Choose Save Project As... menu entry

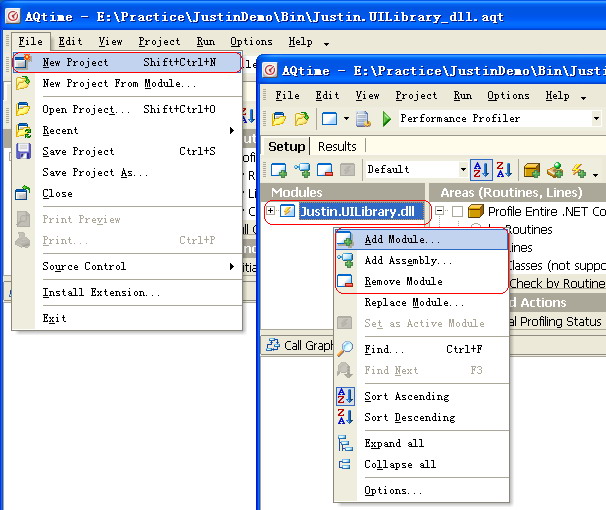[127, 172]
